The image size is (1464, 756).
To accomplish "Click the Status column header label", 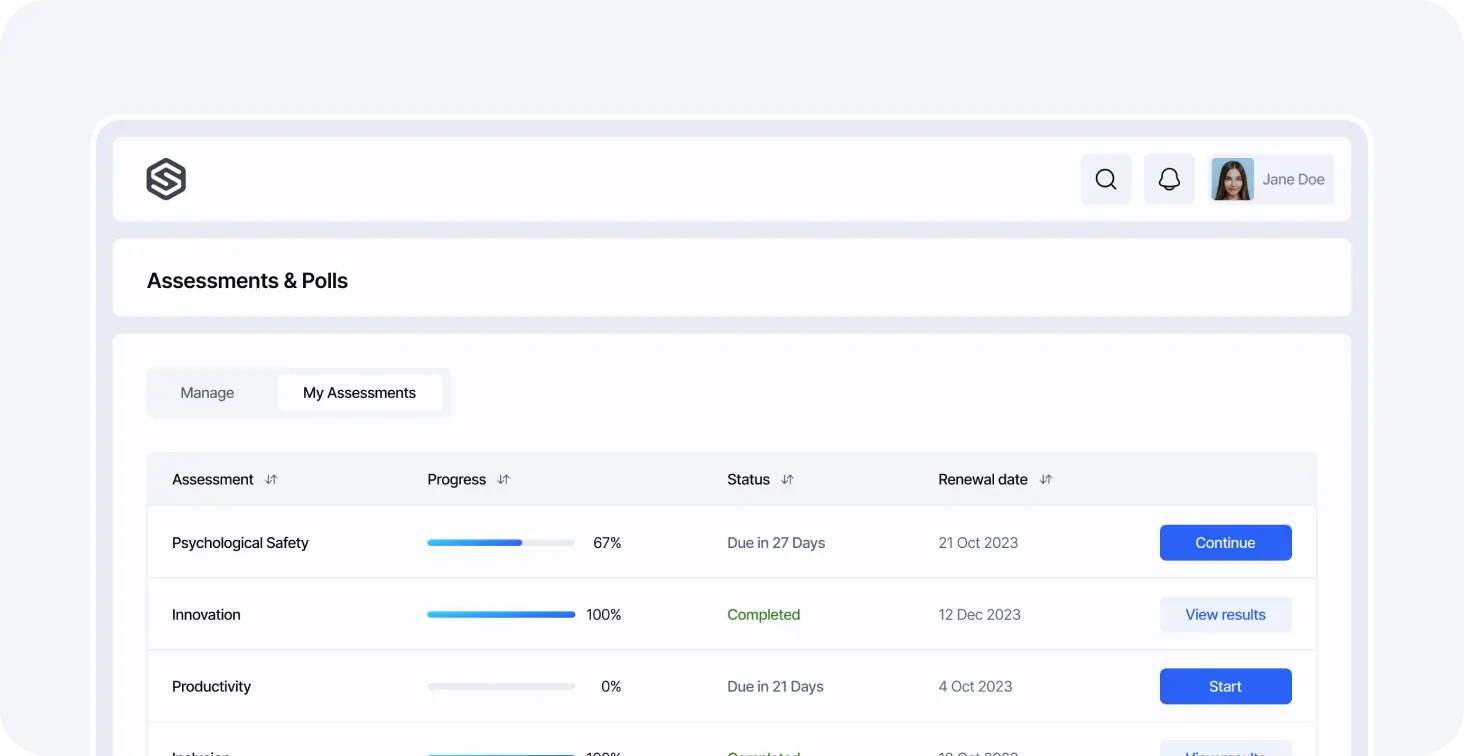I will (748, 480).
